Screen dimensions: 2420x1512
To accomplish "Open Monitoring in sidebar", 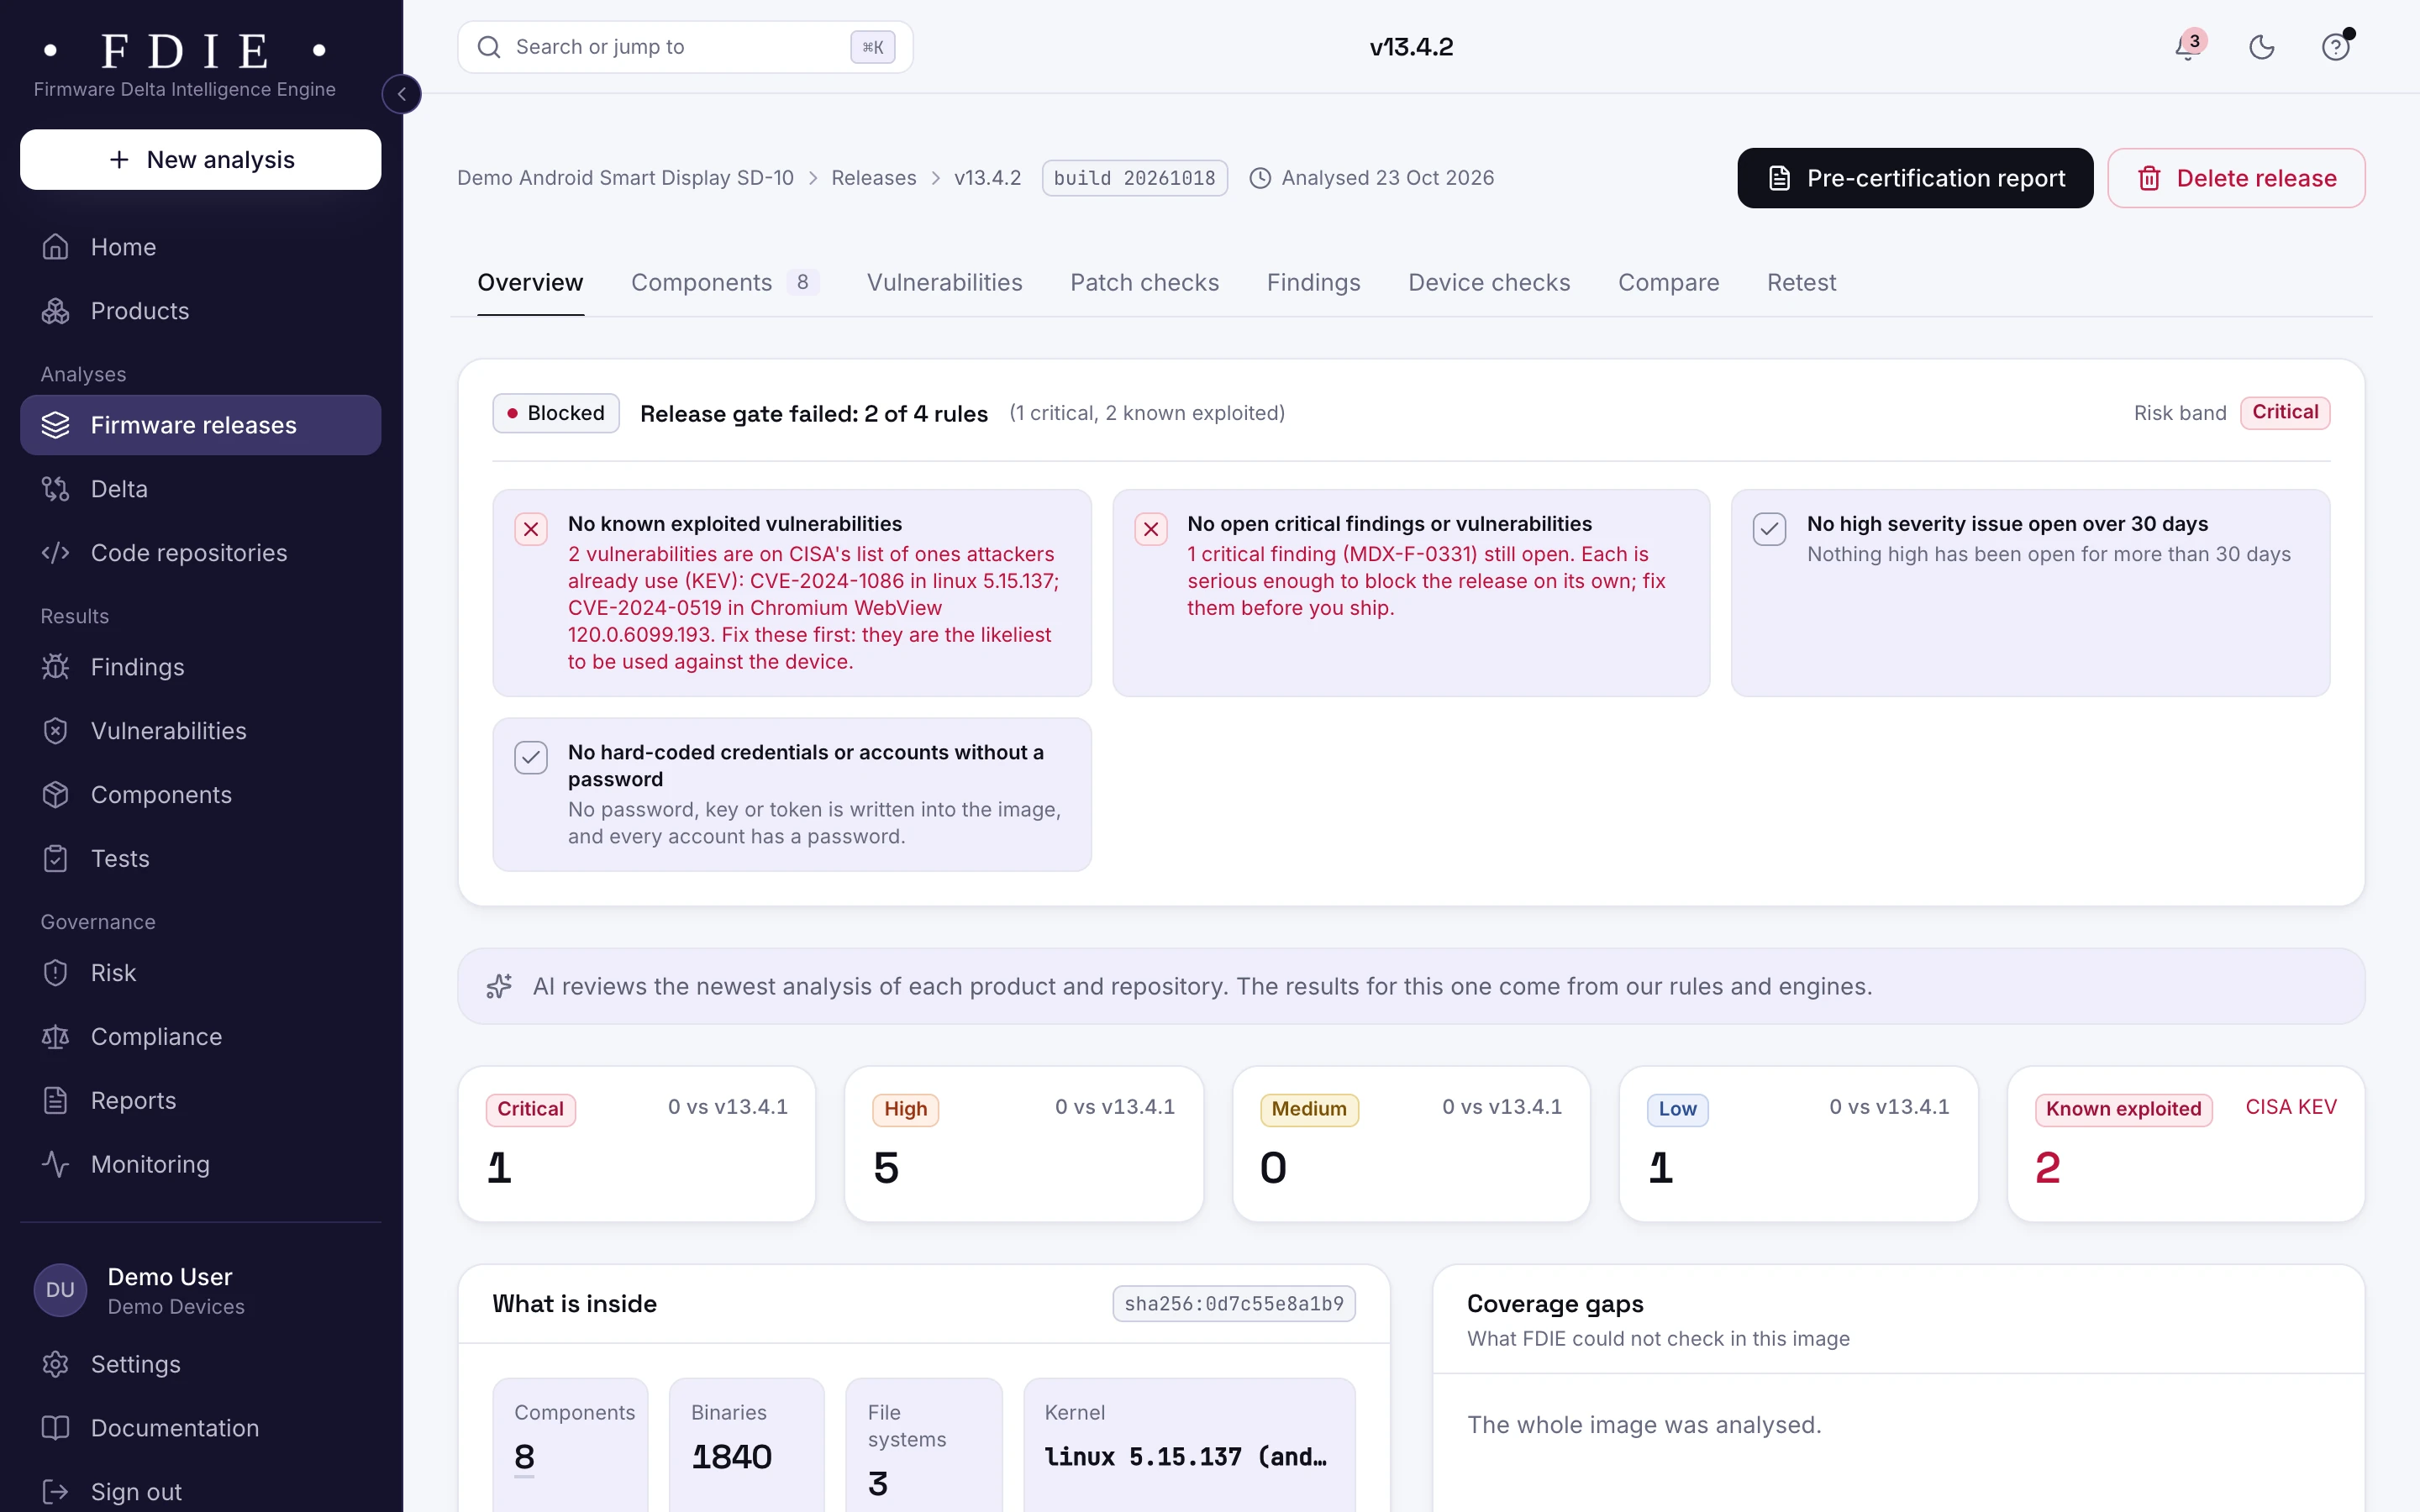I will click(x=201, y=1165).
